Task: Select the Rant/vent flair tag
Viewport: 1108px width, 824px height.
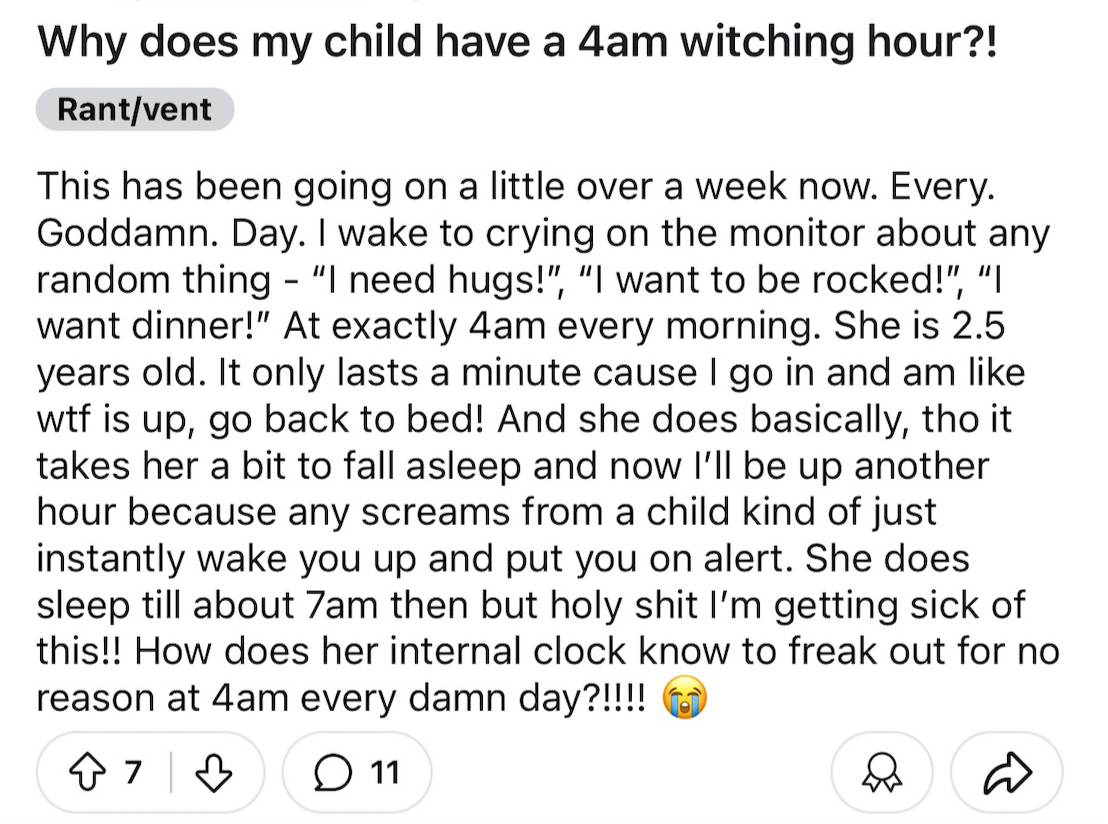Action: 134,110
